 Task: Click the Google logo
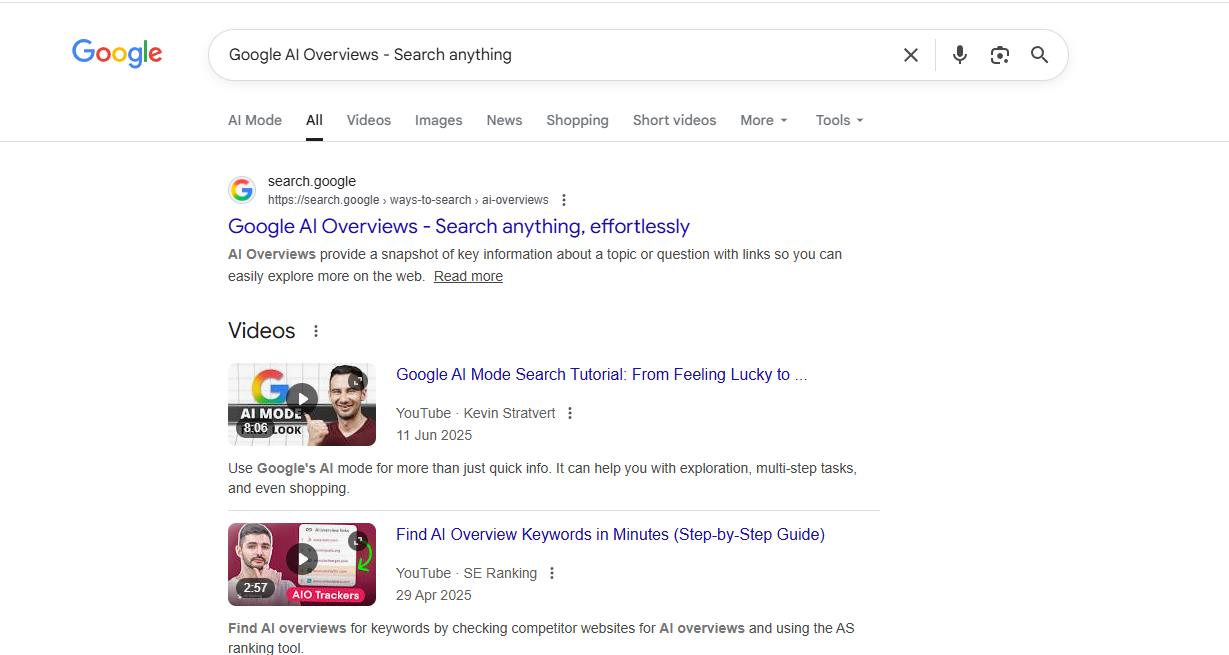coord(117,53)
